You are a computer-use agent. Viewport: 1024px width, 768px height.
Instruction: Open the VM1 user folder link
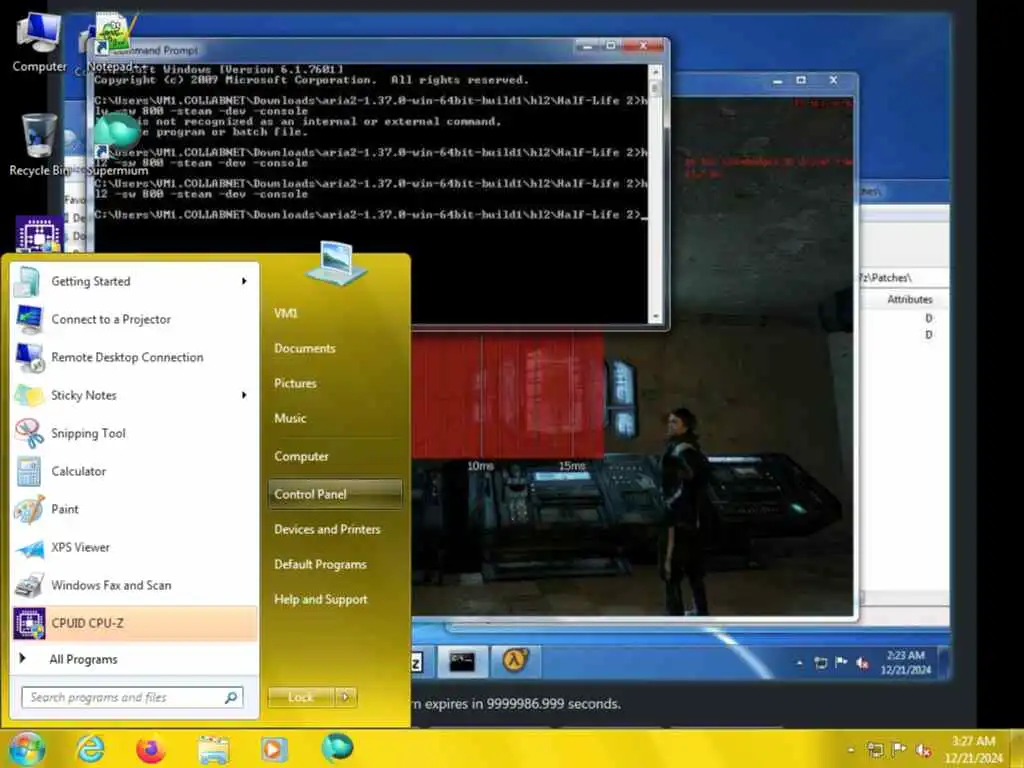click(x=285, y=313)
